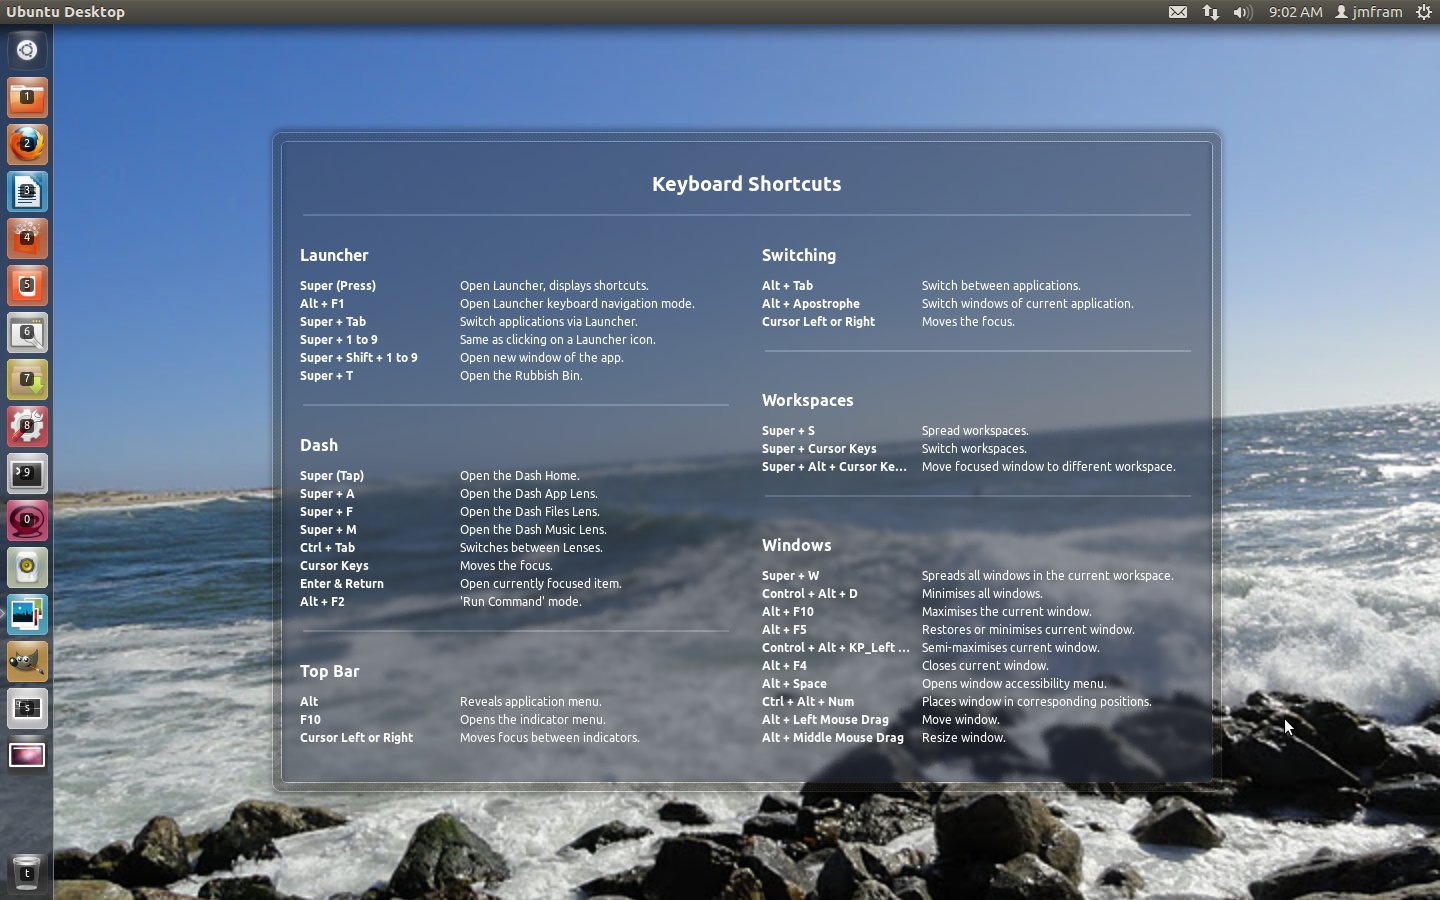The width and height of the screenshot is (1440, 900).
Task: Open the Shotwell photo manager icon
Action: [x=27, y=615]
